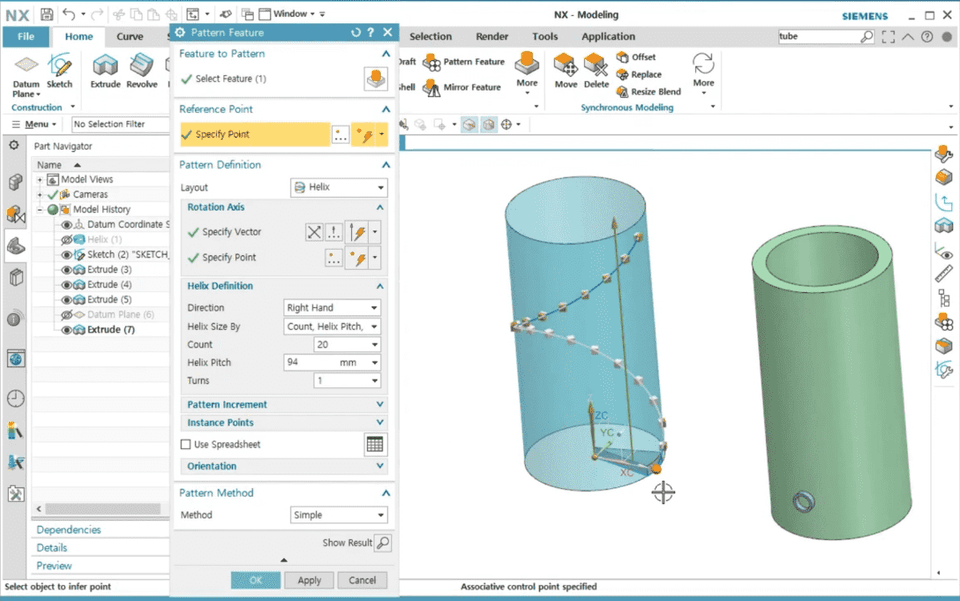This screenshot has width=960, height=601.
Task: Hide Extrude (5) via eye icon
Action: pos(66,300)
